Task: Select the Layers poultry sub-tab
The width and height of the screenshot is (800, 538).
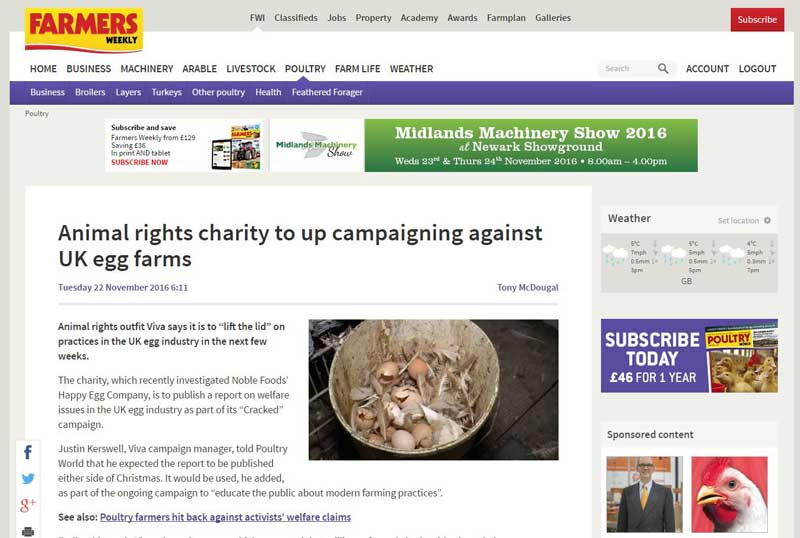Action: click(128, 92)
